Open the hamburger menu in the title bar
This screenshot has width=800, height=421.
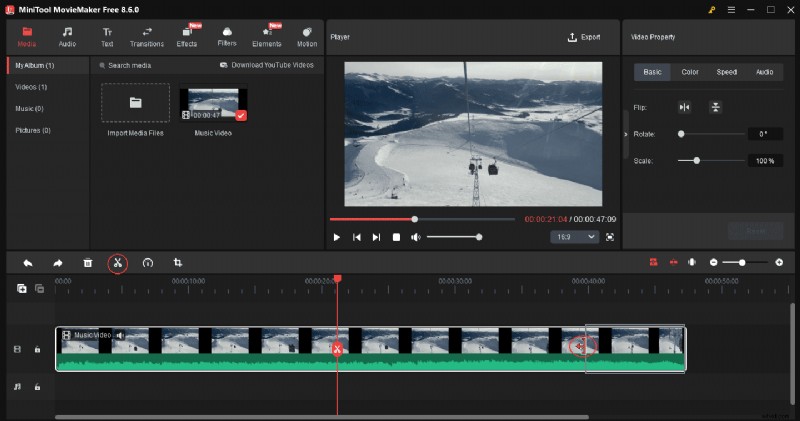point(731,10)
